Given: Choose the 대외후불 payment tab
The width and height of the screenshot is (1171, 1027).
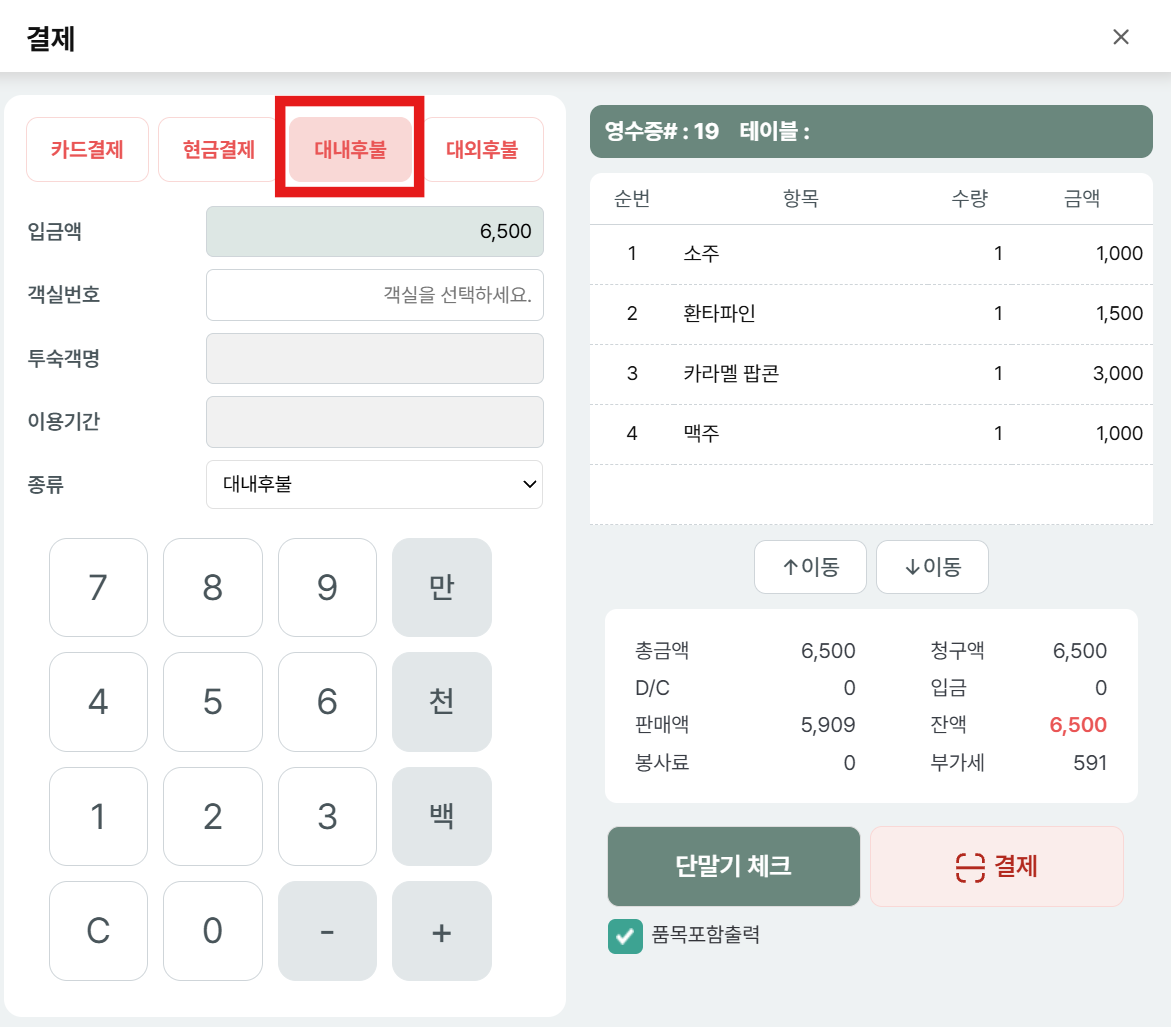Looking at the screenshot, I should point(482,150).
